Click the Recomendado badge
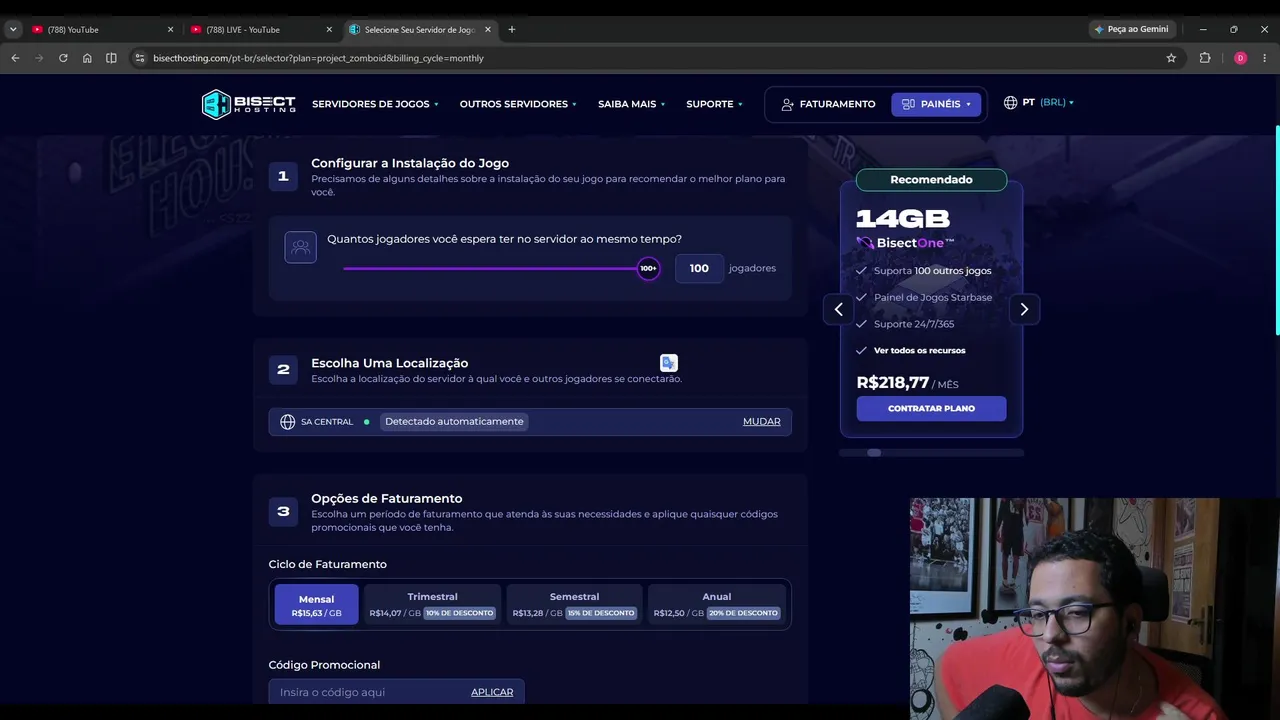Screen dimensions: 1280x720 point(931,180)
